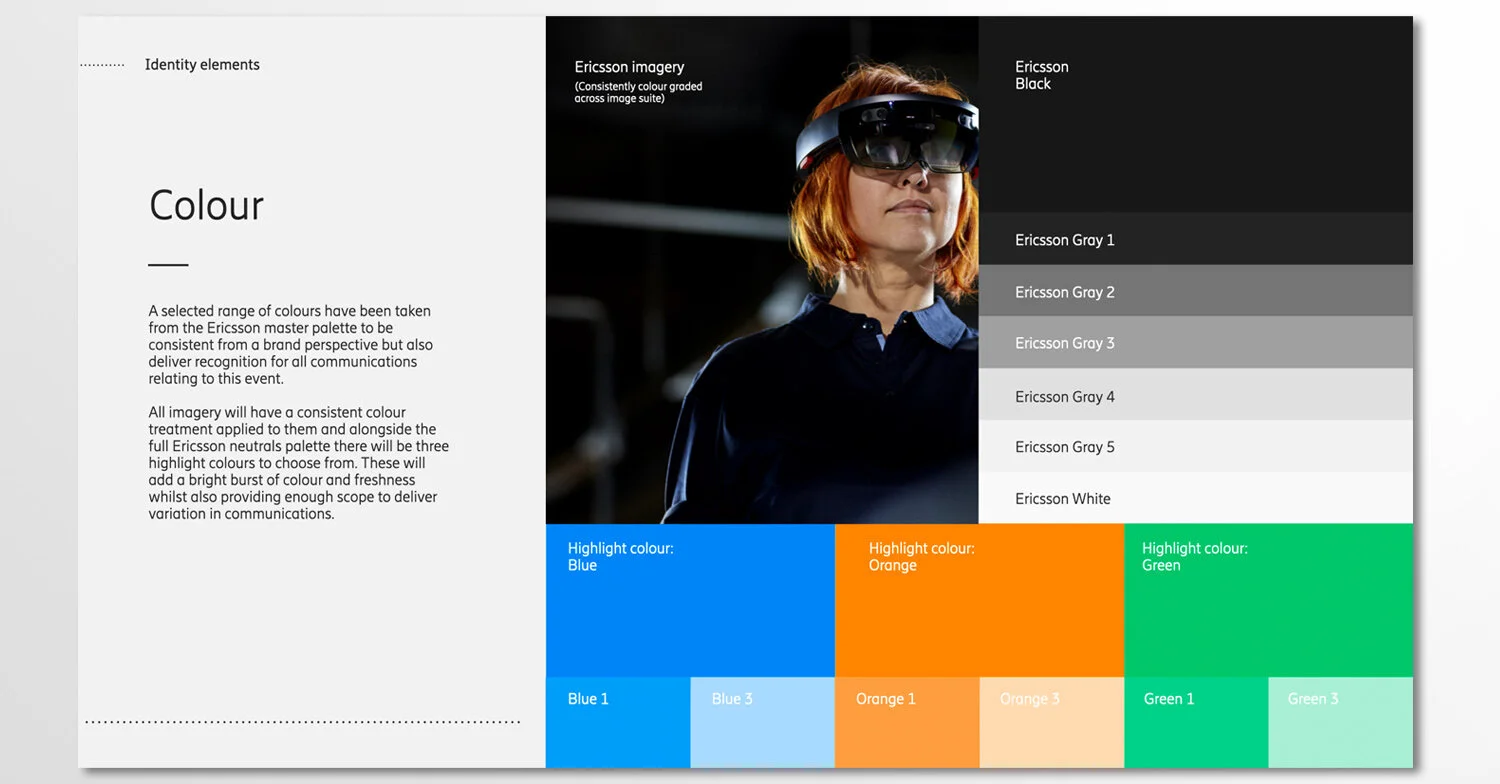1500x784 pixels.
Task: Click the Ericsson Gray 3 swatch
Action: point(1195,343)
